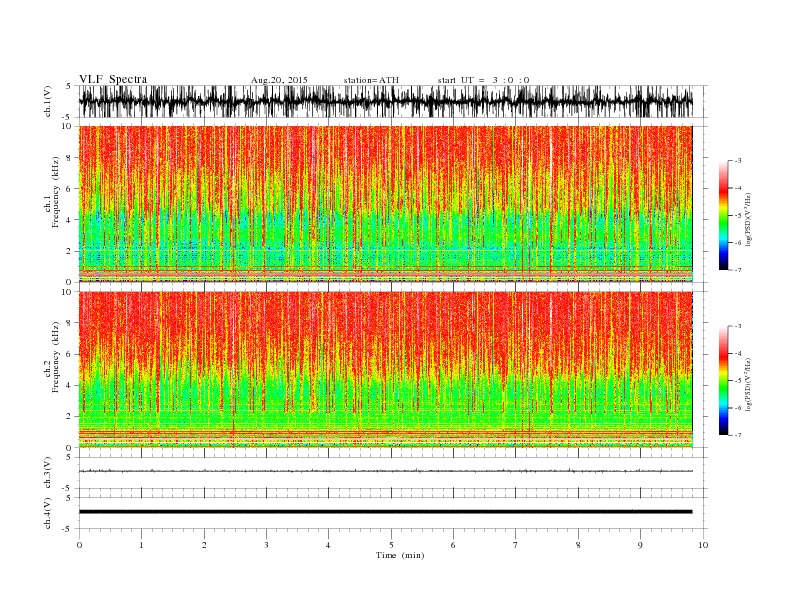This screenshot has width=792, height=612.
Task: Click the ch.1 spectrogram panel
Action: click(385, 204)
